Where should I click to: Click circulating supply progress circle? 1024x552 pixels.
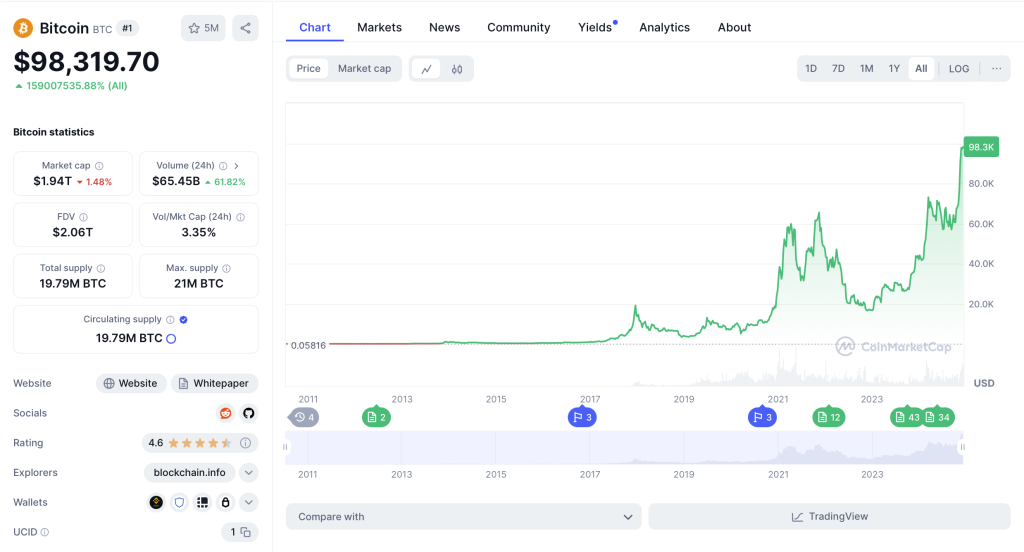pyautogui.click(x=171, y=338)
